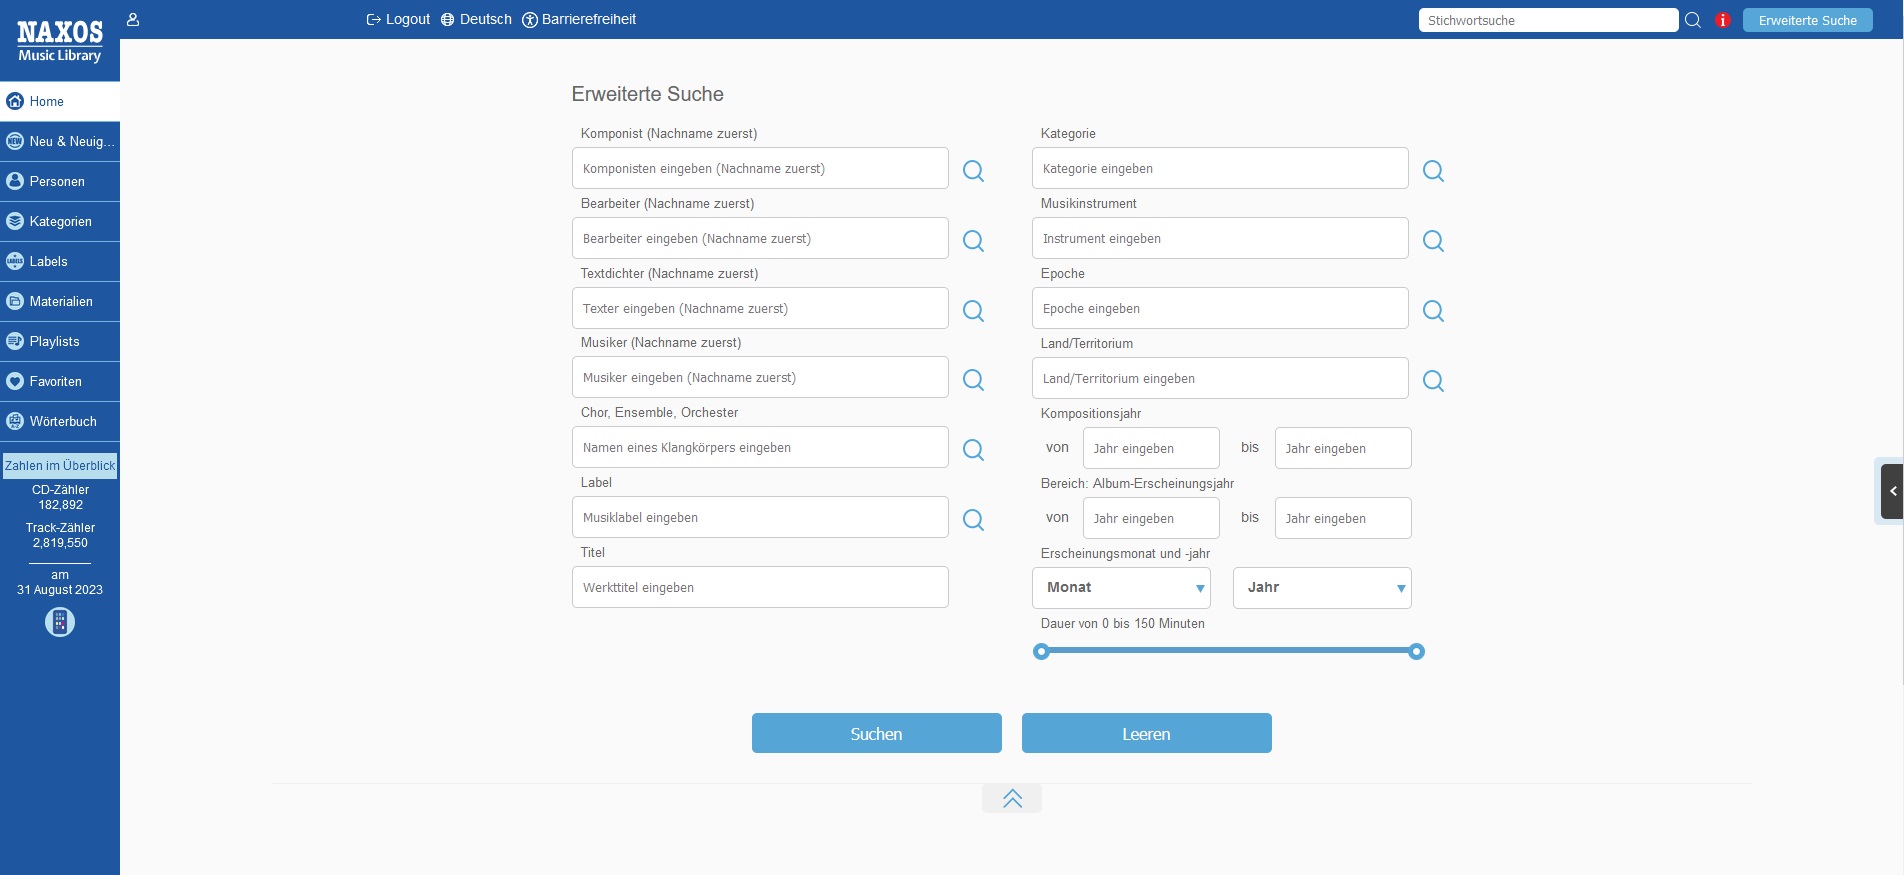This screenshot has height=875, width=1904.
Task: Click the Titel input field
Action: 760,587
